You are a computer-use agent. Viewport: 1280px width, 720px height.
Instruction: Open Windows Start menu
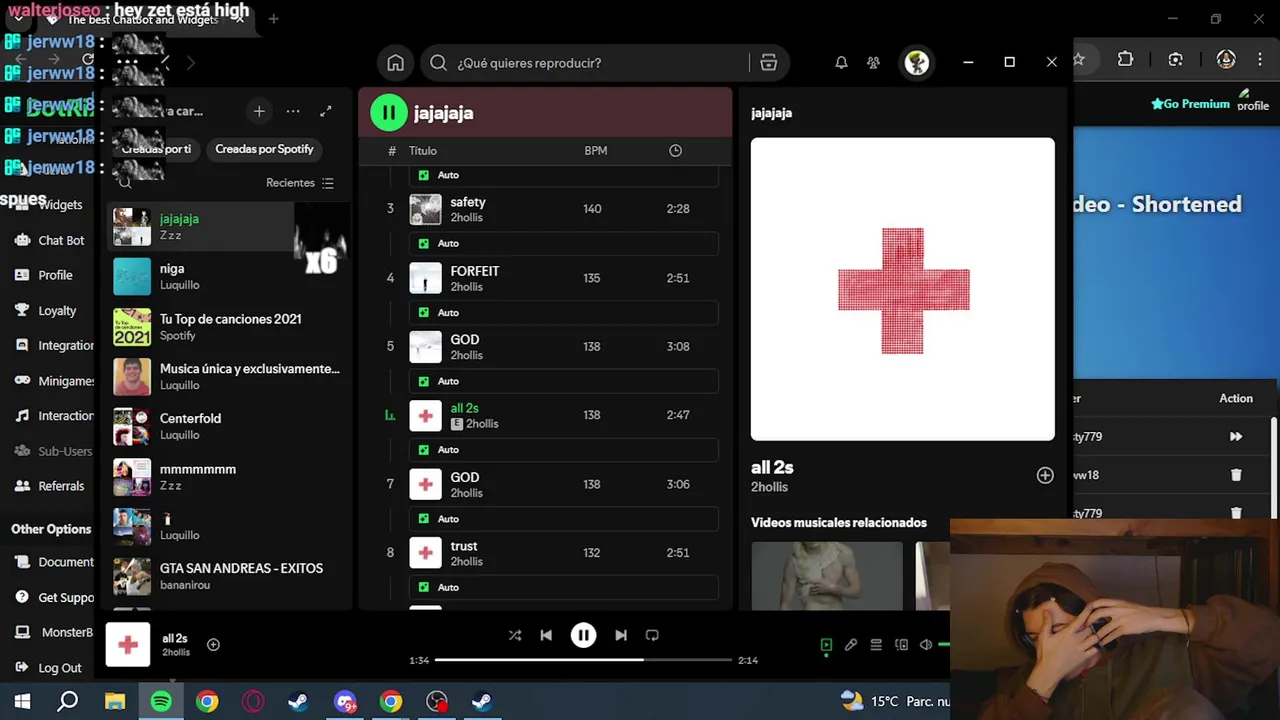(x=22, y=702)
